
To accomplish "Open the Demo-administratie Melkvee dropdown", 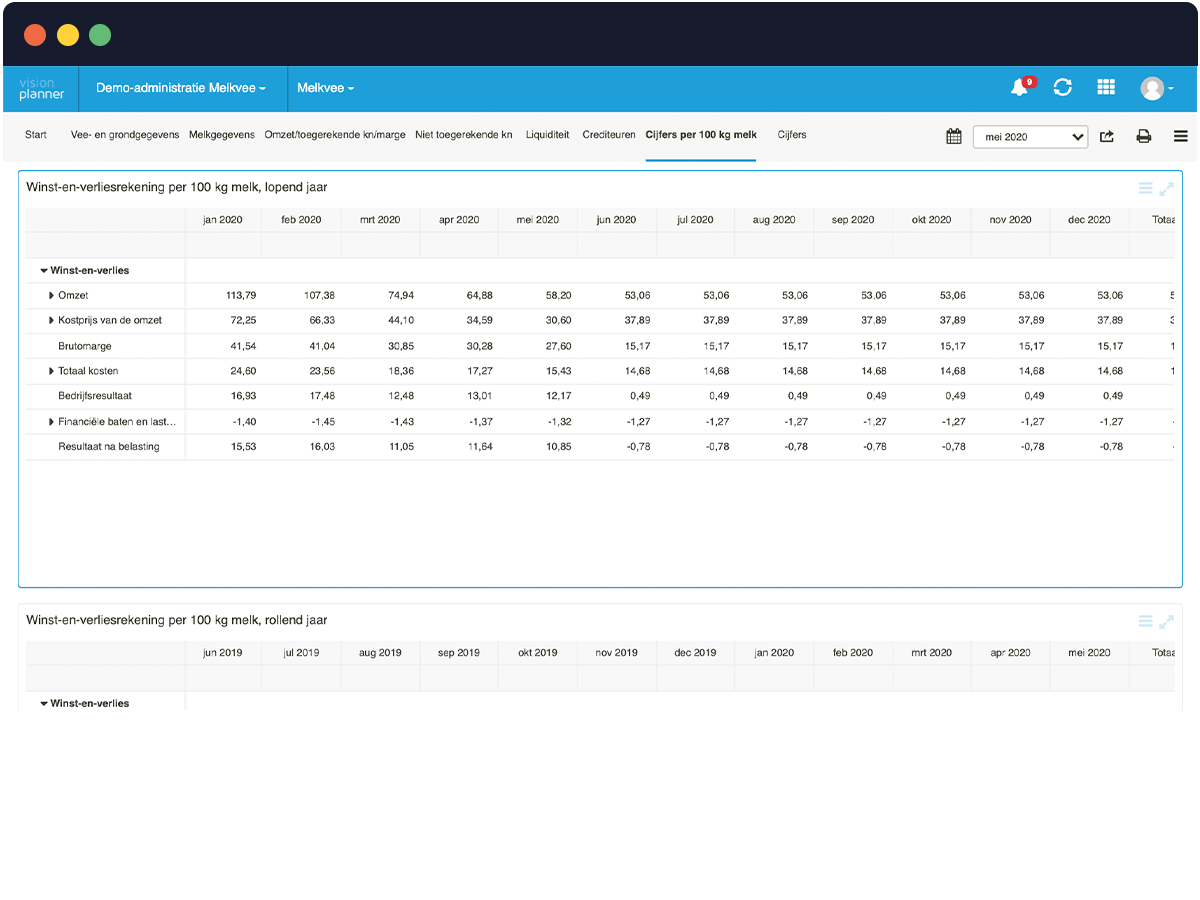I will pyautogui.click(x=181, y=88).
